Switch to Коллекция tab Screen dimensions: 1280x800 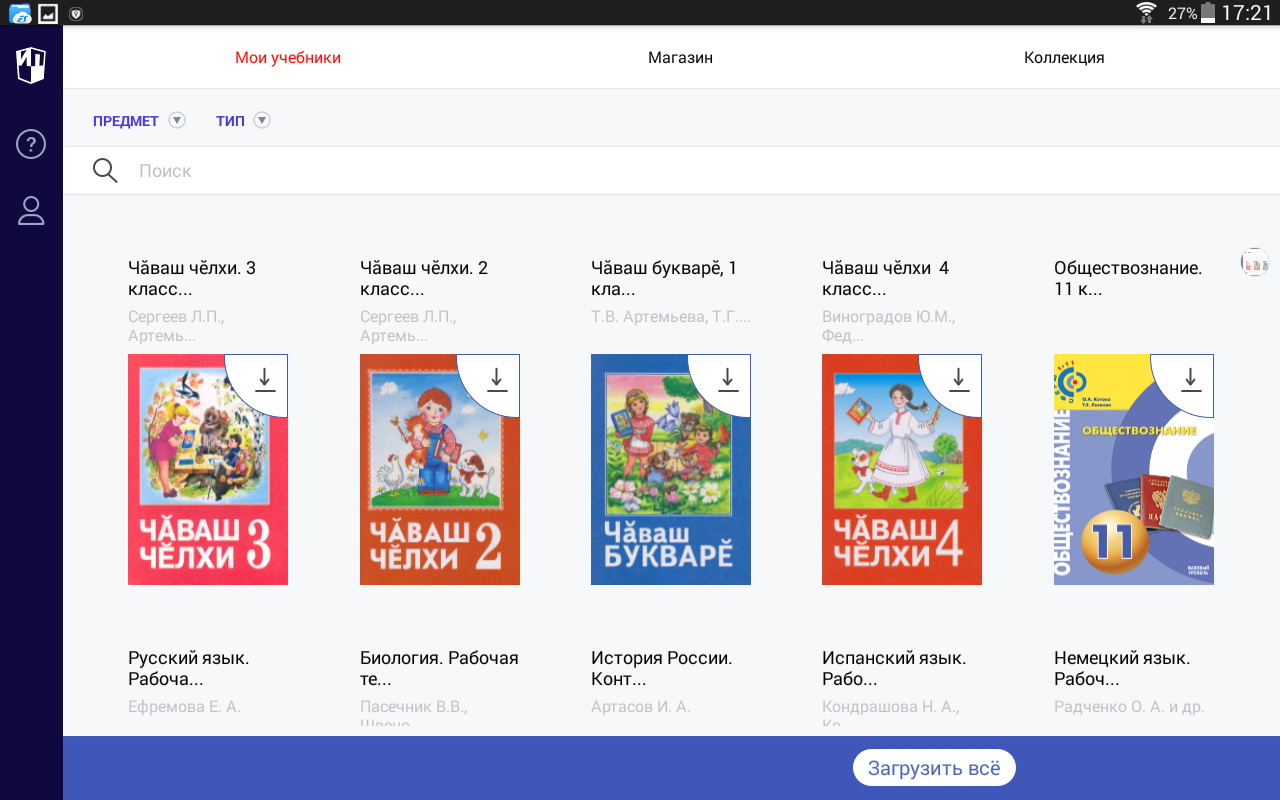pos(1064,58)
